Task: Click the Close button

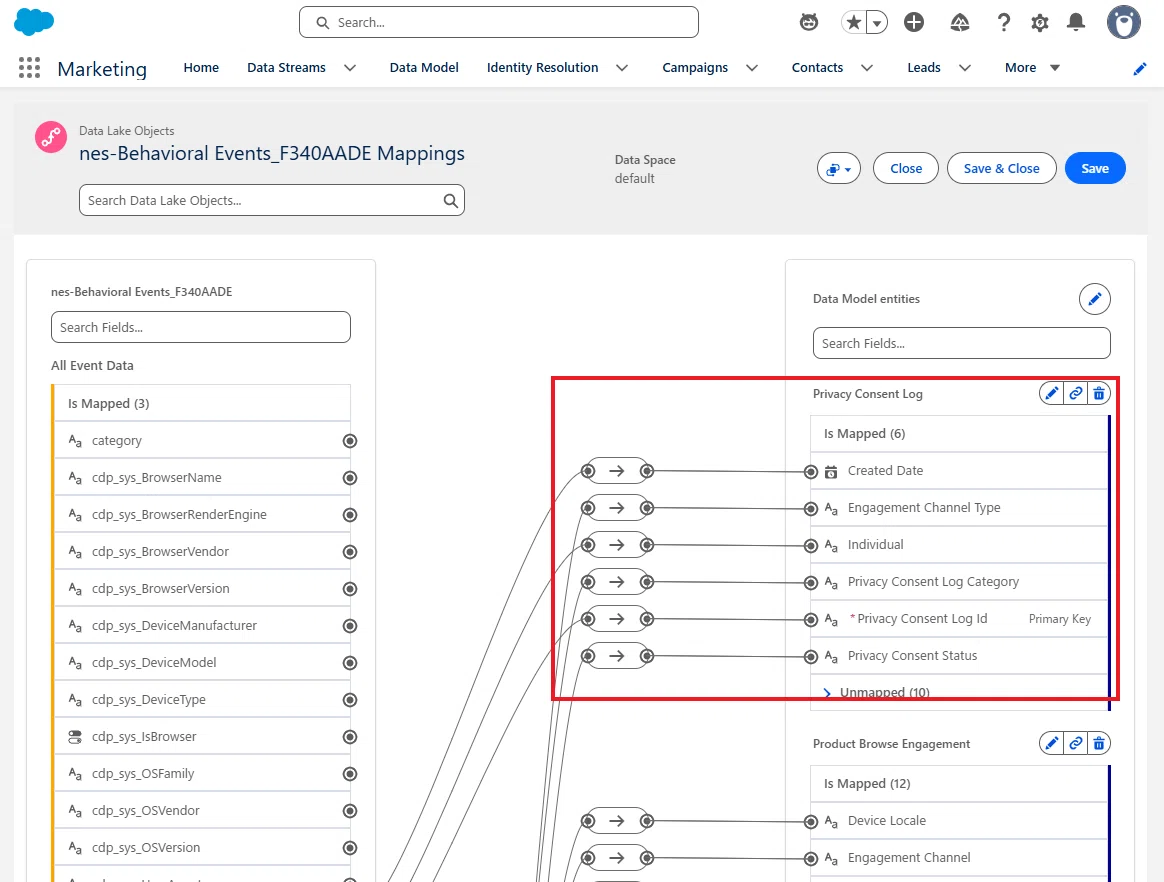Action: point(906,169)
